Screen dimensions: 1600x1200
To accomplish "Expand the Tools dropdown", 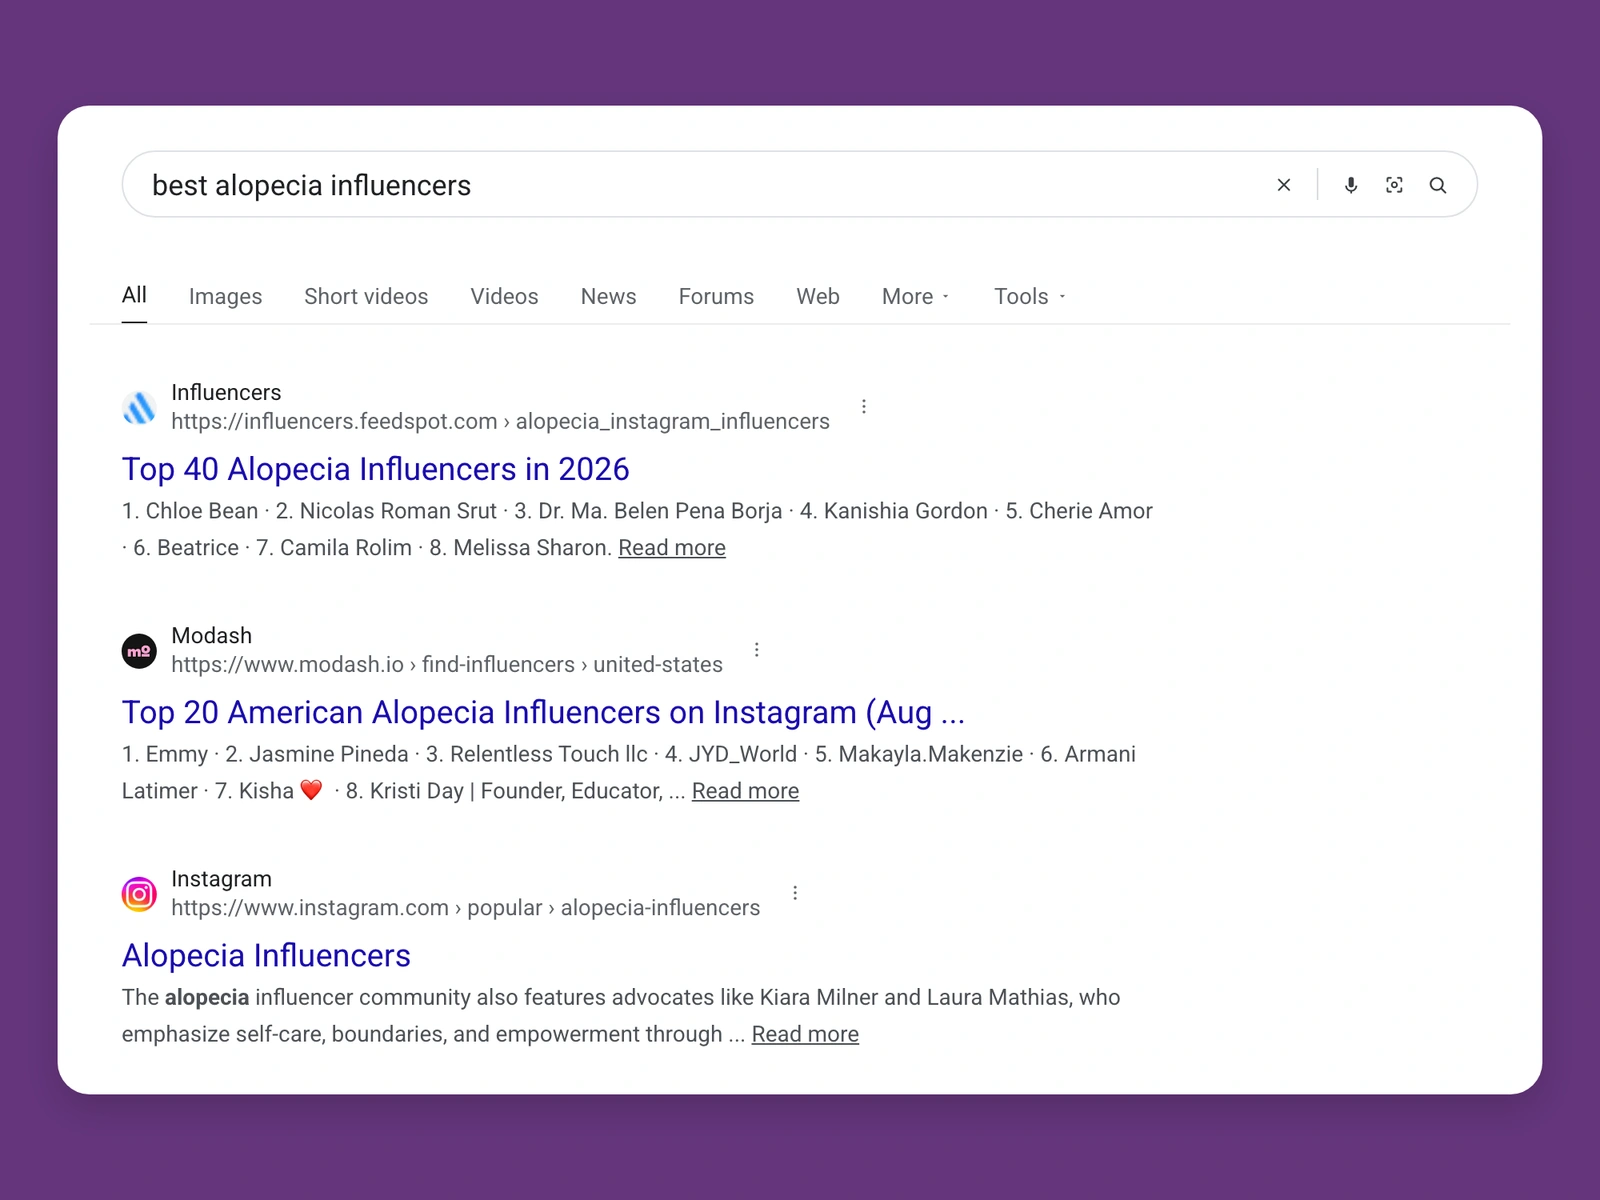I will click(x=1030, y=296).
